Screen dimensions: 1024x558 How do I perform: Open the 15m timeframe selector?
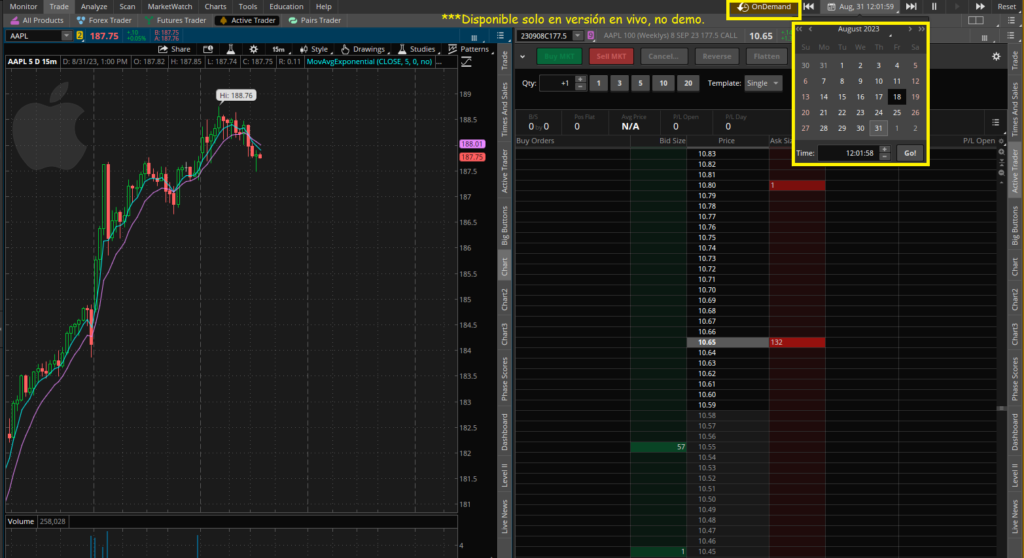pyautogui.click(x=278, y=49)
